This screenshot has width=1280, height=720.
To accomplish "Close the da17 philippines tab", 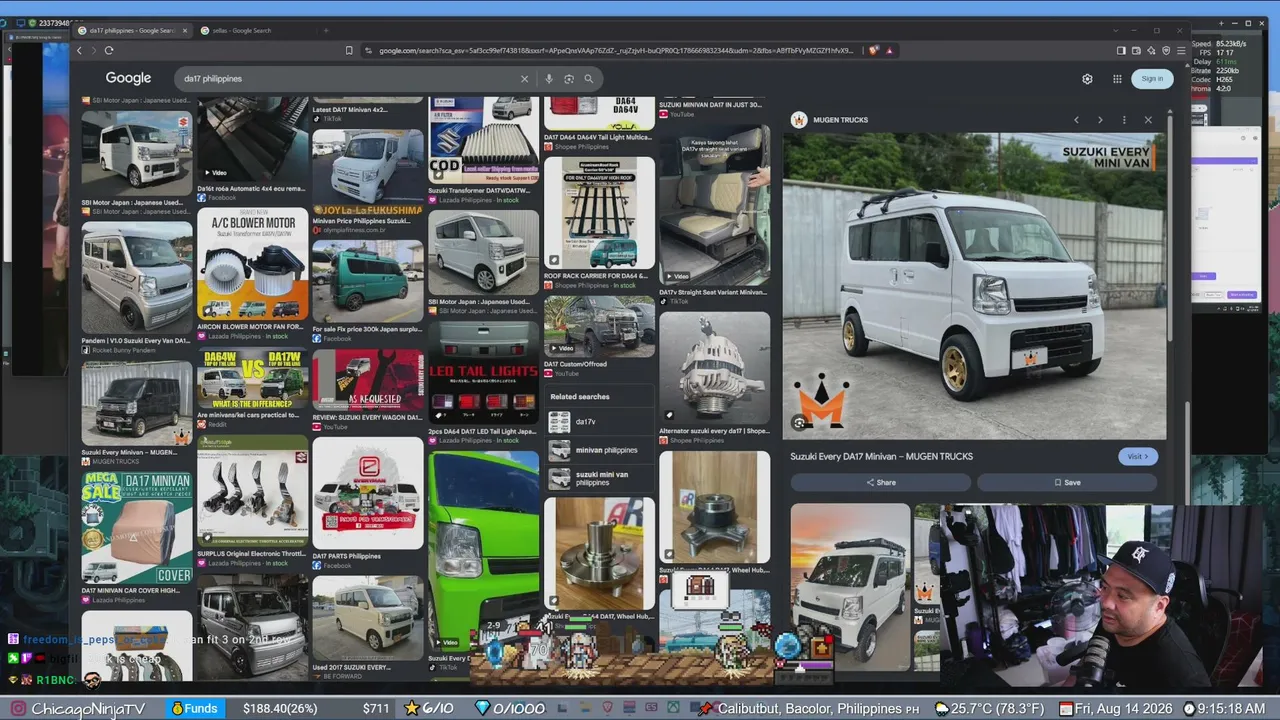I will coord(184,31).
